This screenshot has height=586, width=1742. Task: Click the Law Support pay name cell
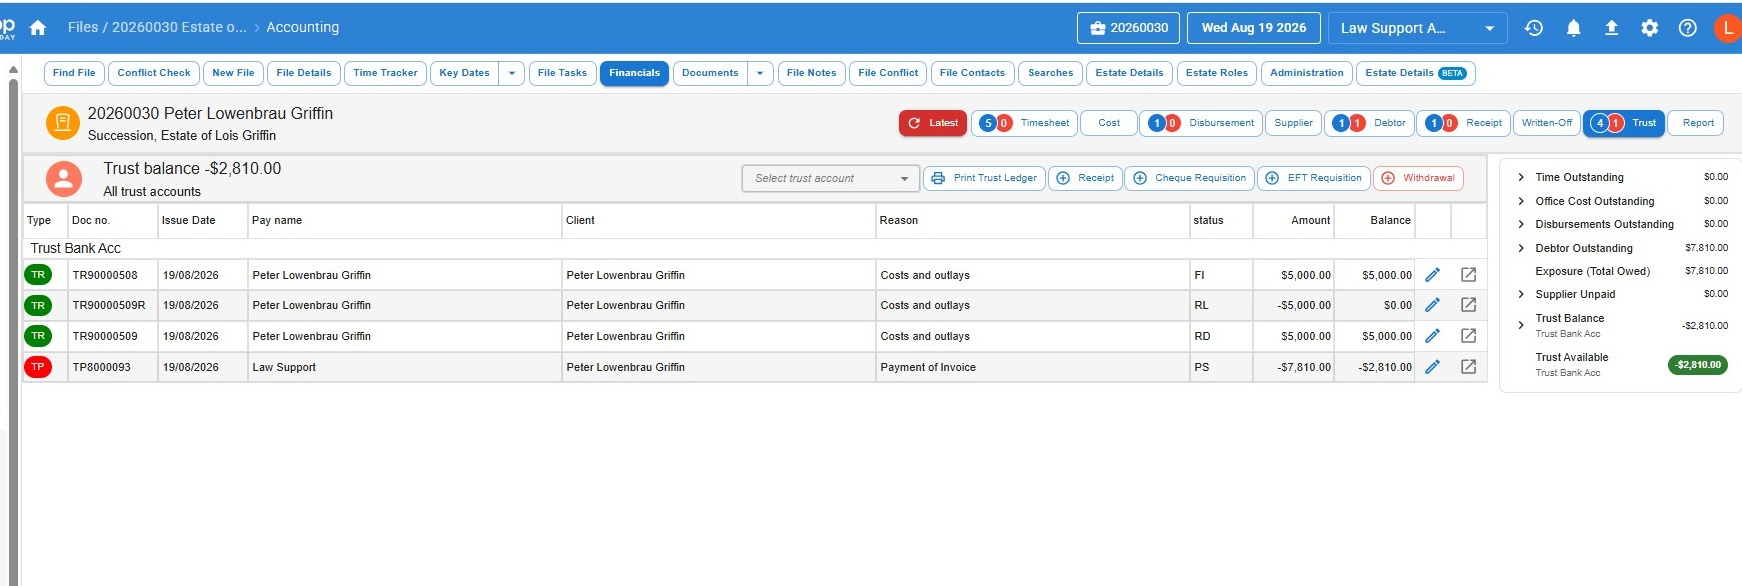[404, 367]
